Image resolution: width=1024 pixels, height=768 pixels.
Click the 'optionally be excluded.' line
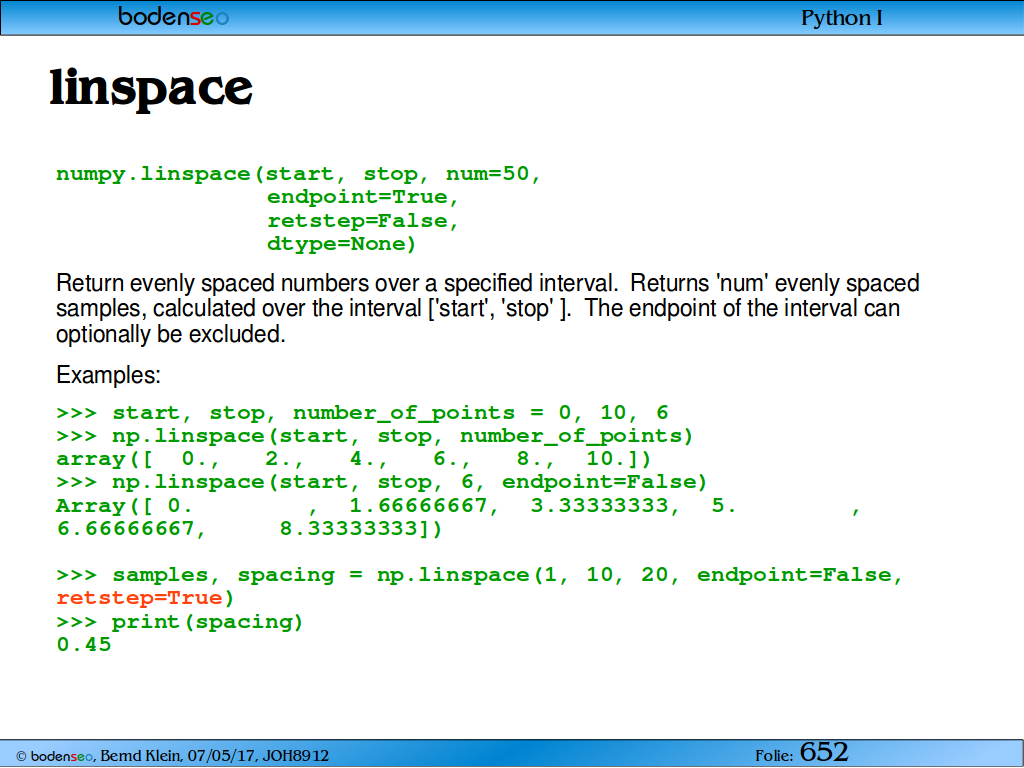click(171, 334)
